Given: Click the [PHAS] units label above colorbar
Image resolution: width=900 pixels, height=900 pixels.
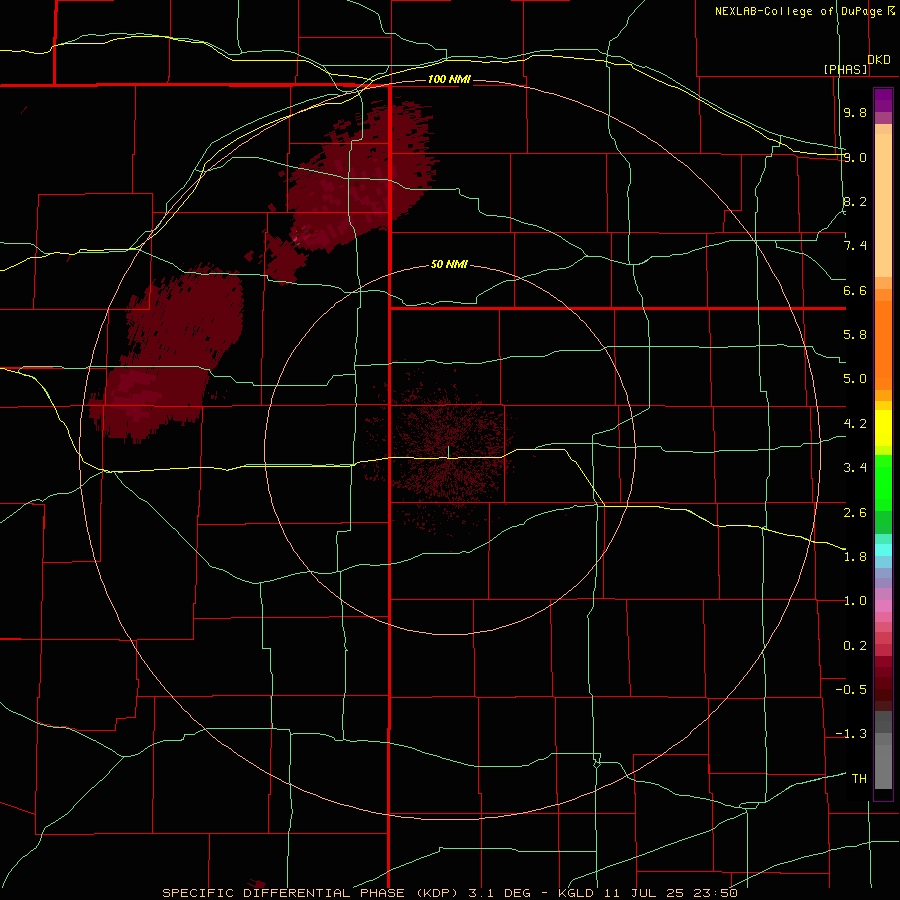Looking at the screenshot, I should pyautogui.click(x=845, y=69).
